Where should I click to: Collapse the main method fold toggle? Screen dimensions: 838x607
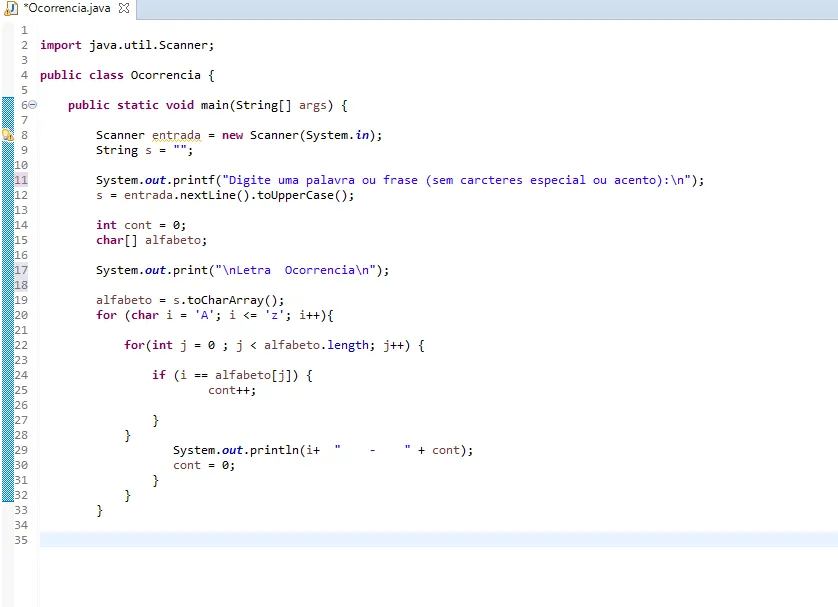(33, 105)
